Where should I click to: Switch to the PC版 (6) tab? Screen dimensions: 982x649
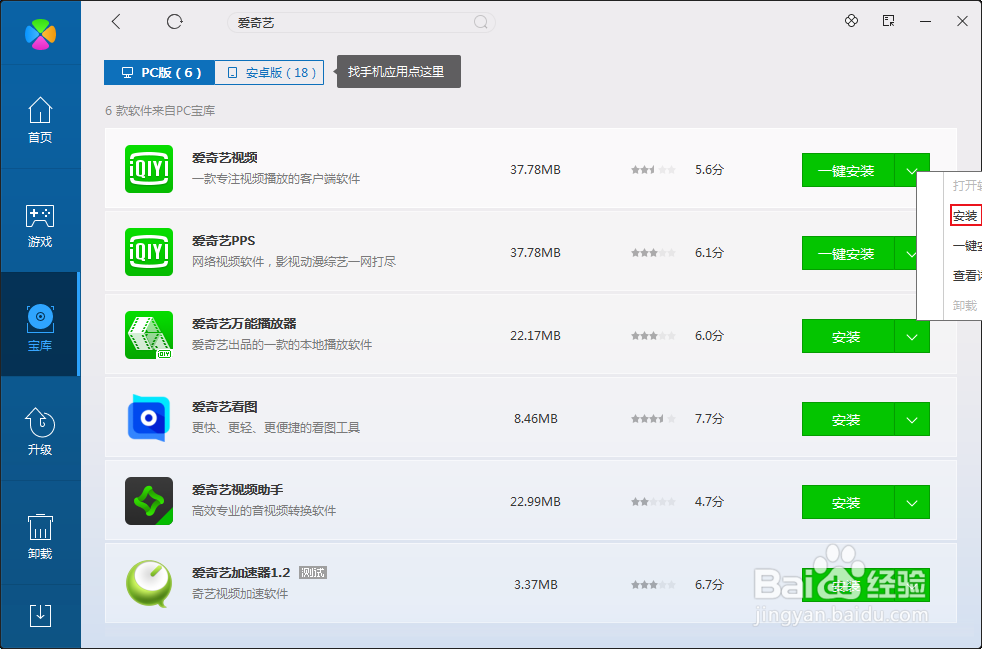click(160, 73)
